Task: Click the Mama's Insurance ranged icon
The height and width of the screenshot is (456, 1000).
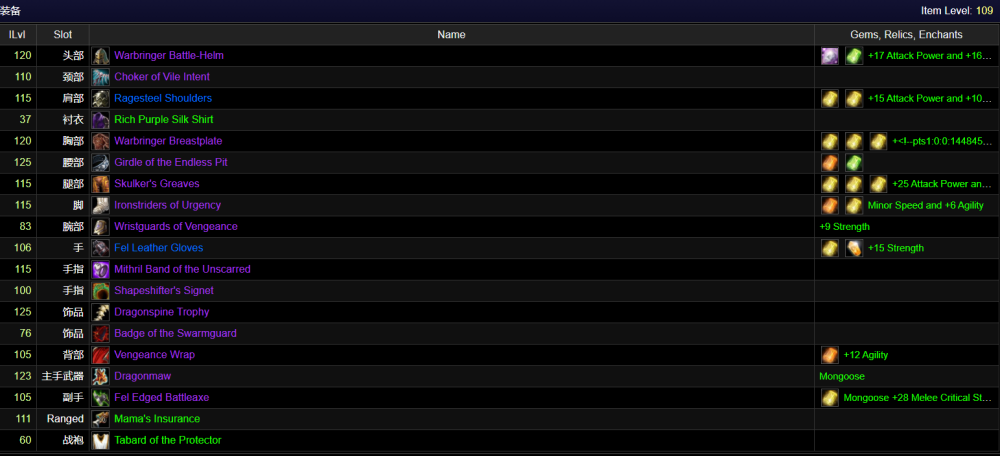Action: pos(100,419)
